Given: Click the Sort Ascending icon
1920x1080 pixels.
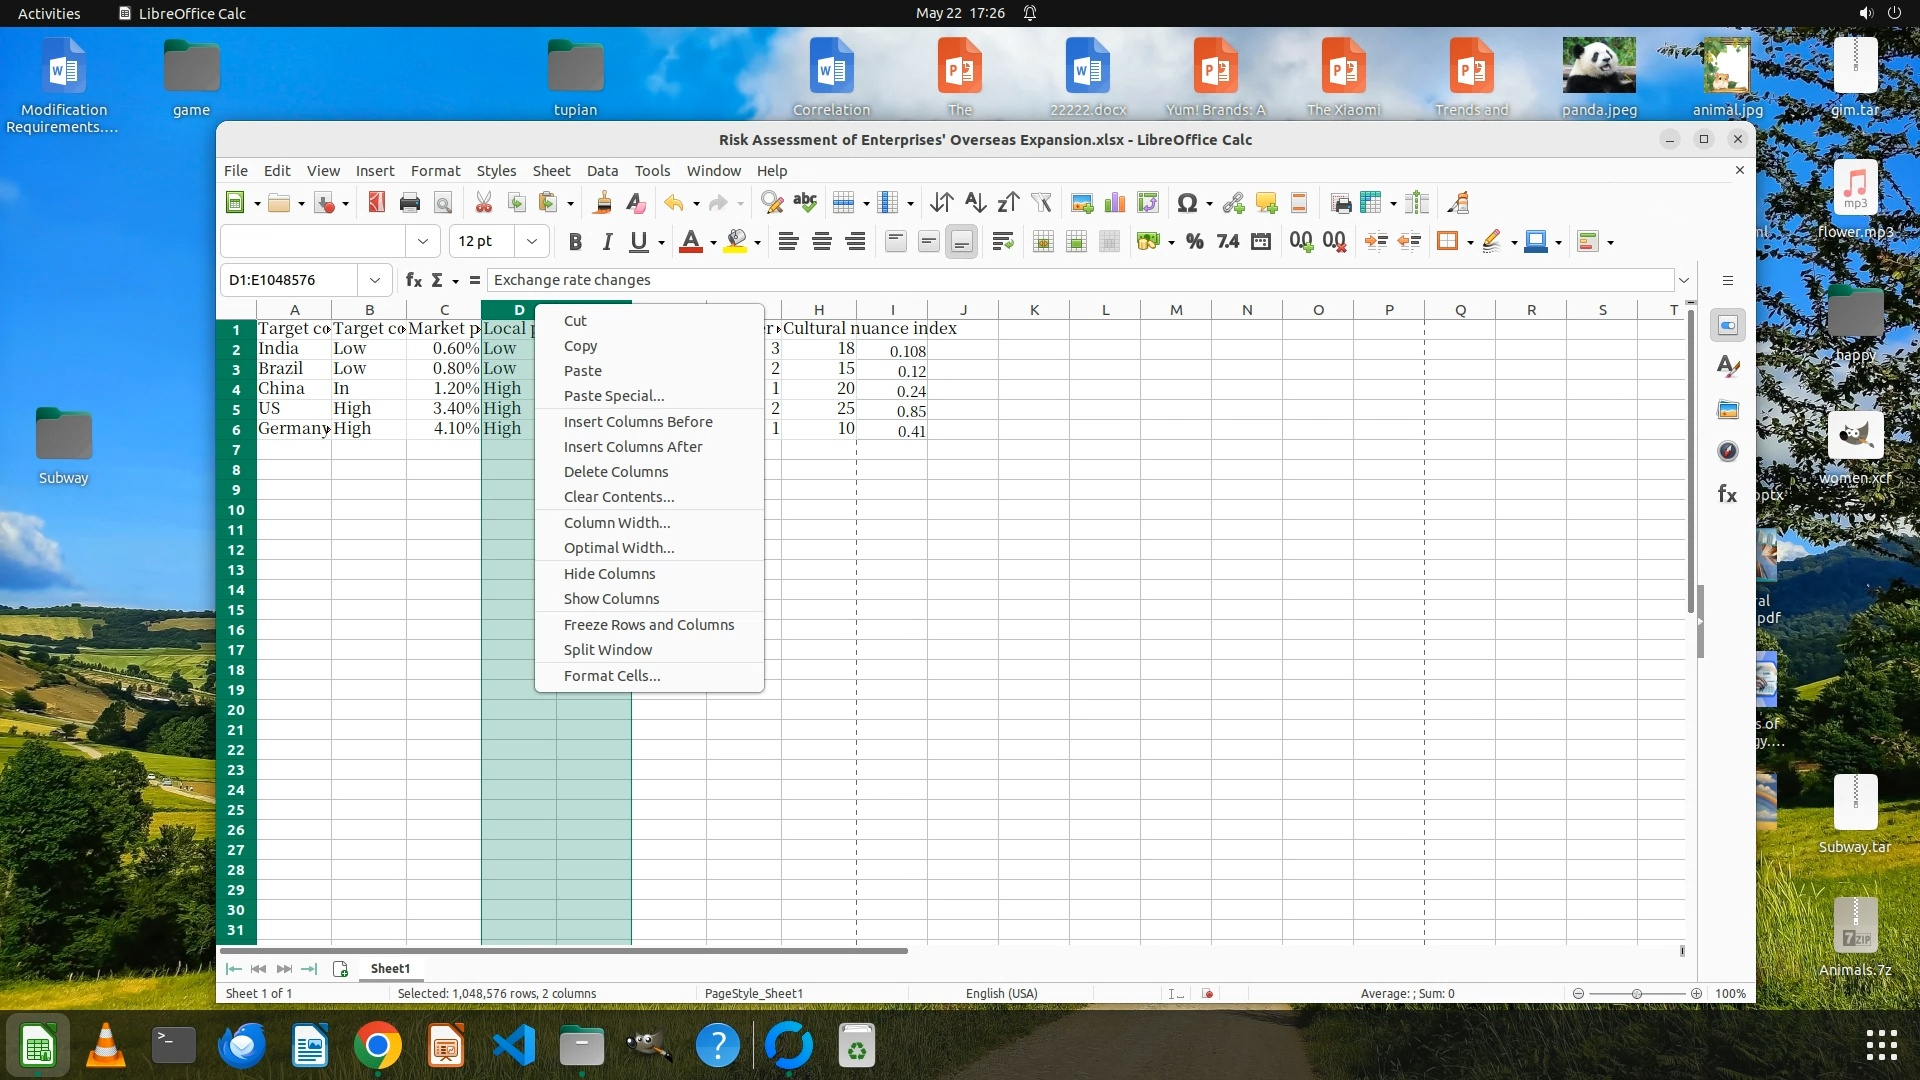Looking at the screenshot, I should pyautogui.click(x=975, y=203).
